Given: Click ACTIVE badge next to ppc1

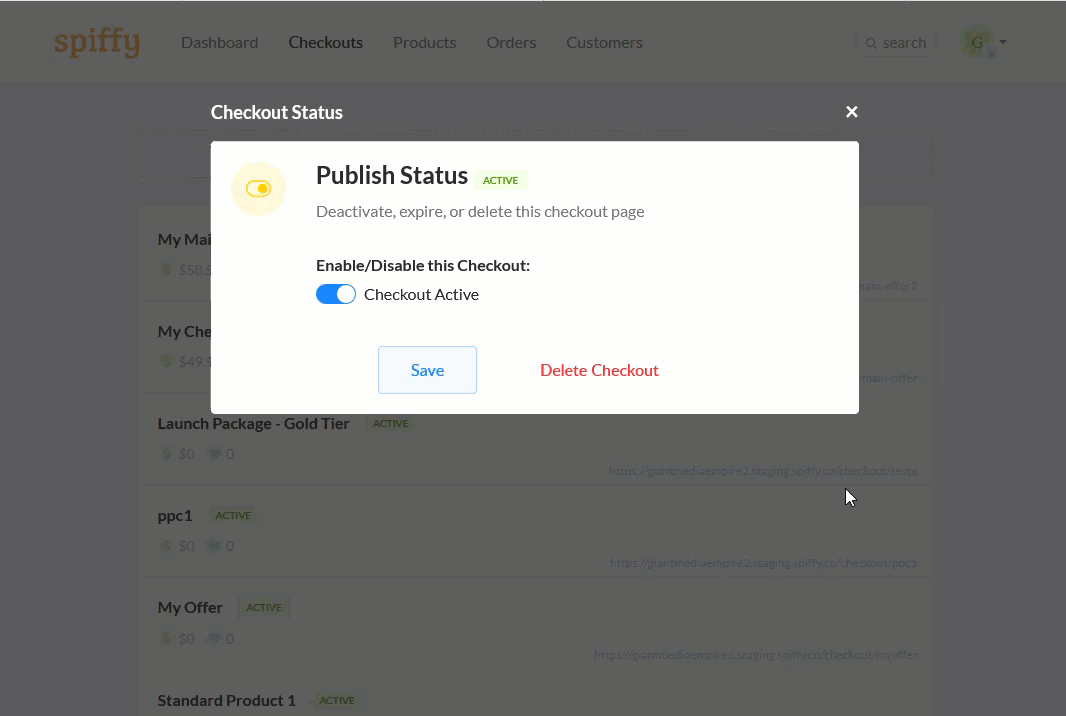Looking at the screenshot, I should pyautogui.click(x=233, y=515).
